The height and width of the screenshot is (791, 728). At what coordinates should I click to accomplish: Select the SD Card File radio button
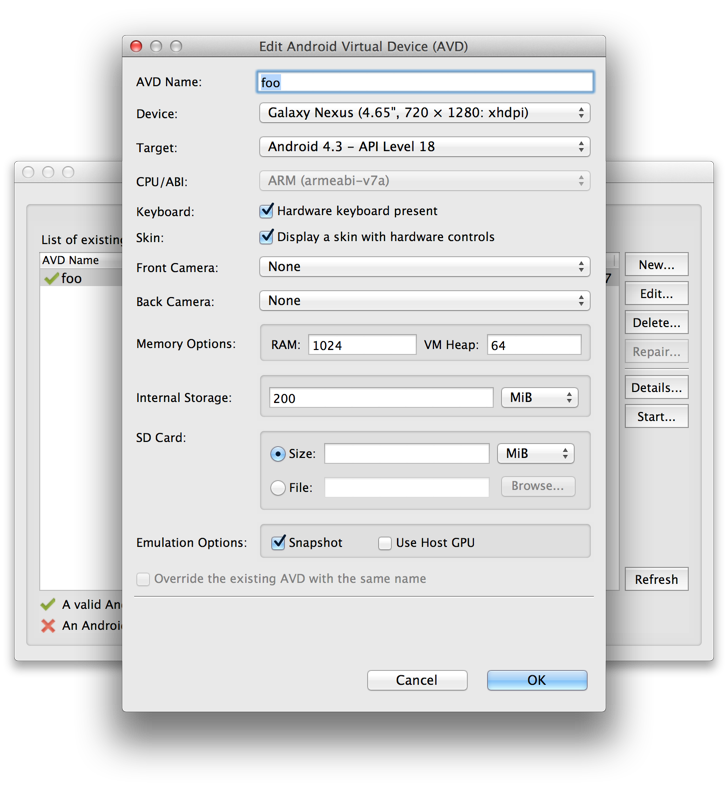pyautogui.click(x=278, y=488)
